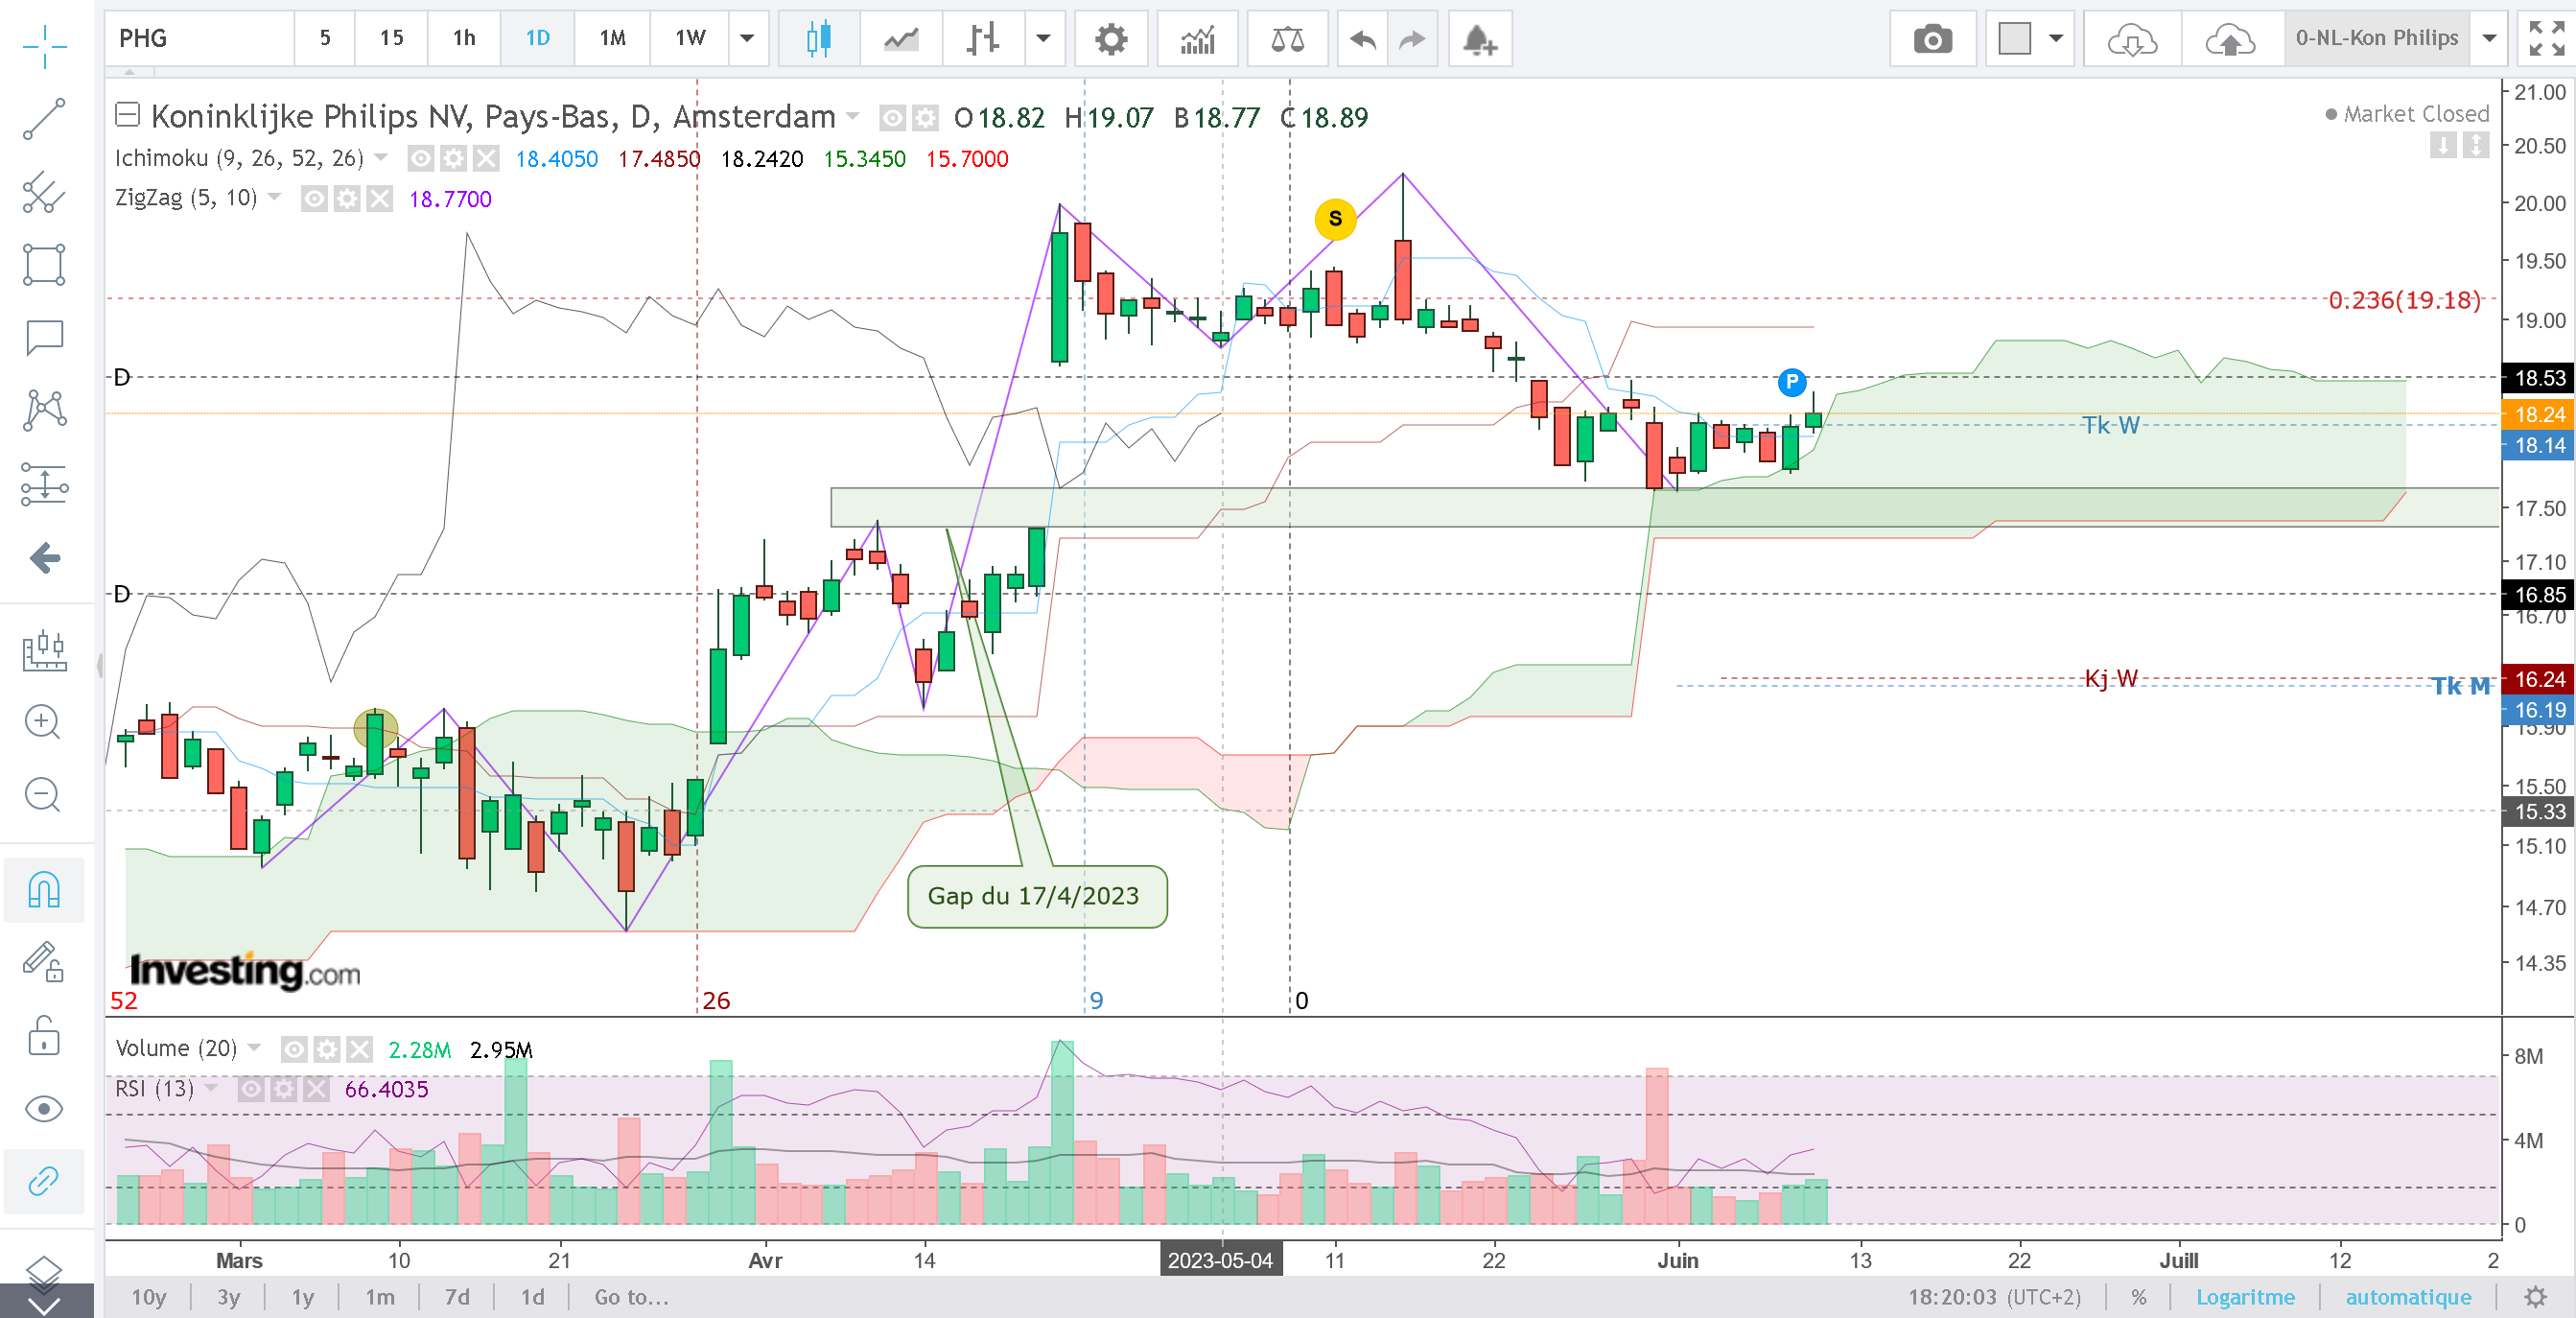
Task: Click the PHG symbol input field
Action: tap(200, 39)
